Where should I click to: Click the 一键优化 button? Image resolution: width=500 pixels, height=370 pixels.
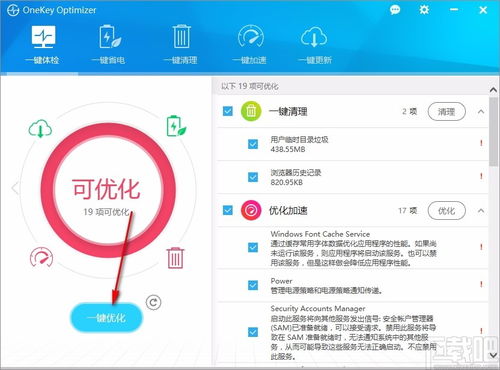click(106, 318)
